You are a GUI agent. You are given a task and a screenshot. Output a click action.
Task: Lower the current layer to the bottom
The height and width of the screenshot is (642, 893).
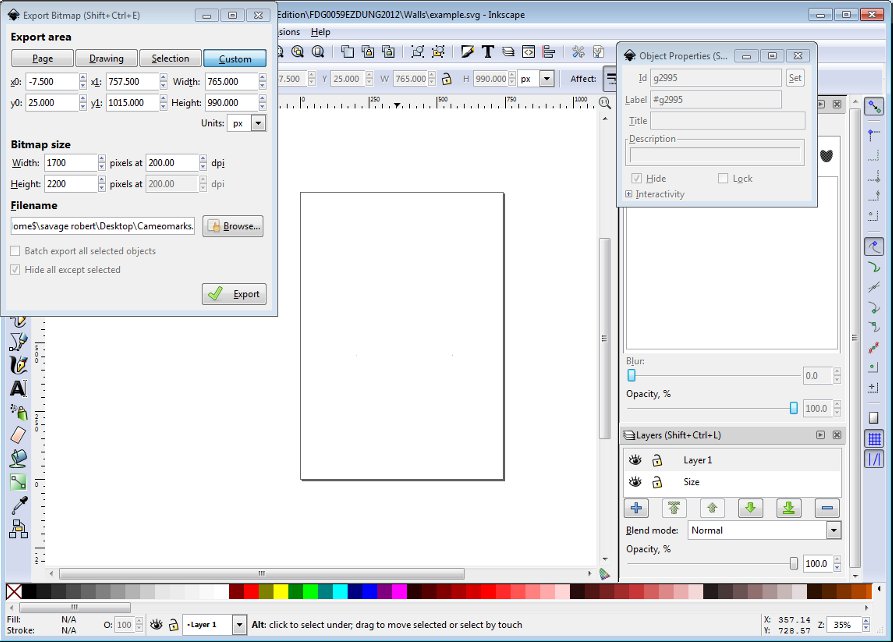tap(789, 508)
